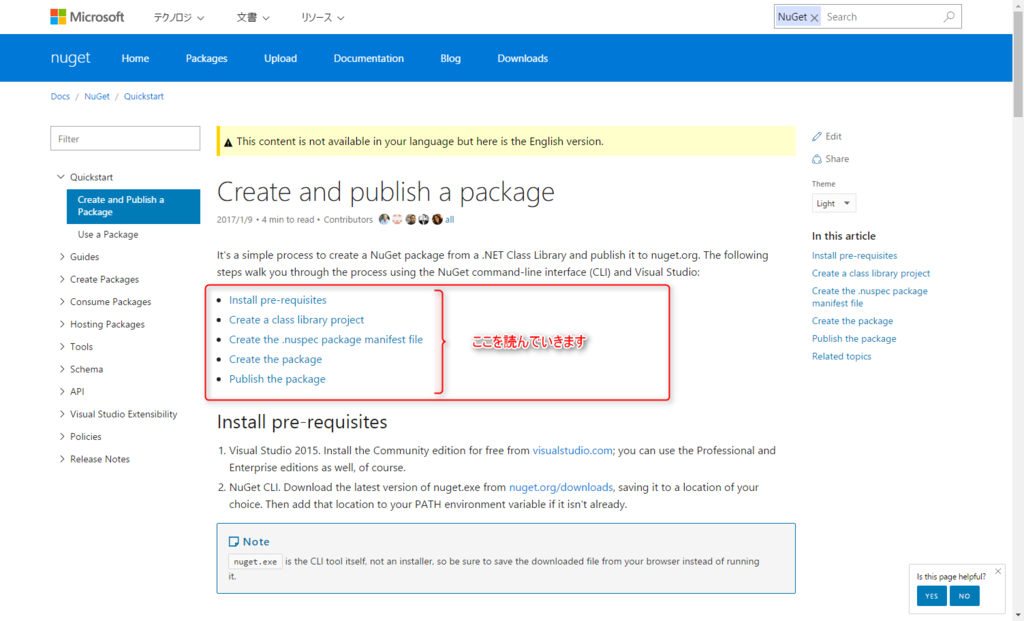Open the Downloads nav item

522,58
